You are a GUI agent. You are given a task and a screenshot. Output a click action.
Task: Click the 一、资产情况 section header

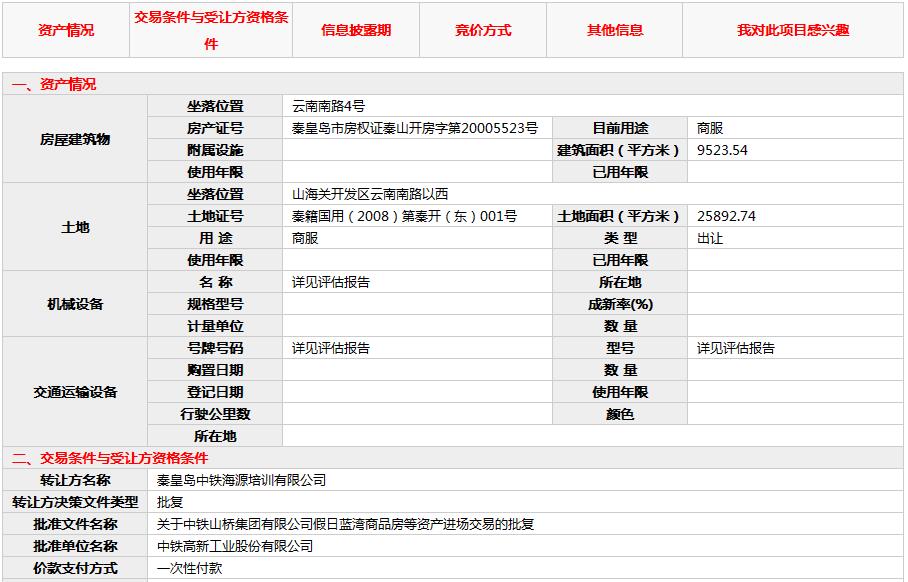[x=54, y=85]
